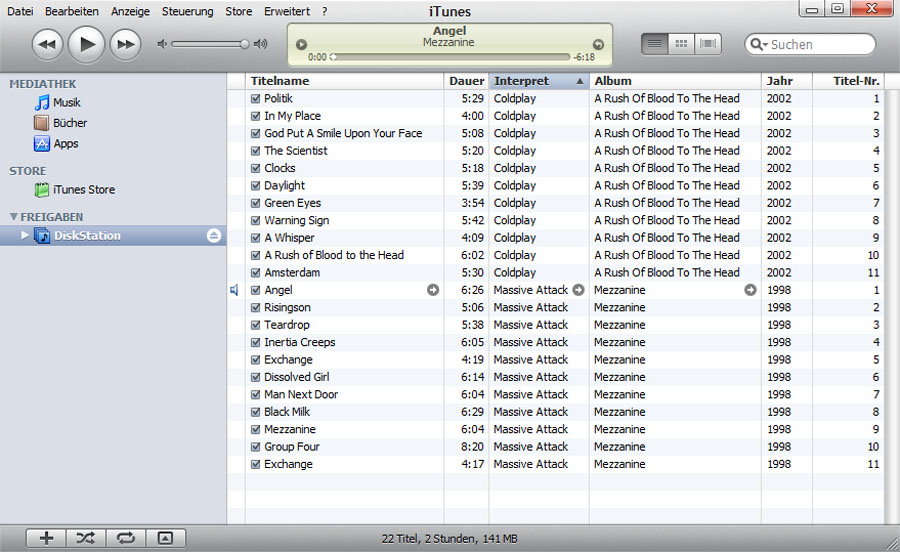Select DiskStation in sidebar
The width and height of the screenshot is (900, 552).
[x=113, y=236]
